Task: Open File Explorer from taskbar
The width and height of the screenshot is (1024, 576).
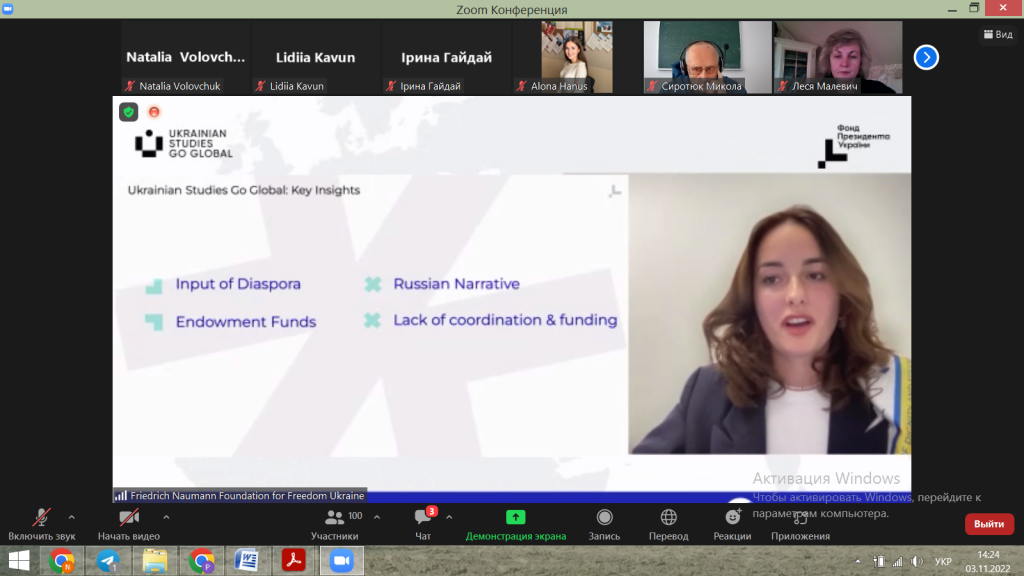Action: click(x=155, y=561)
